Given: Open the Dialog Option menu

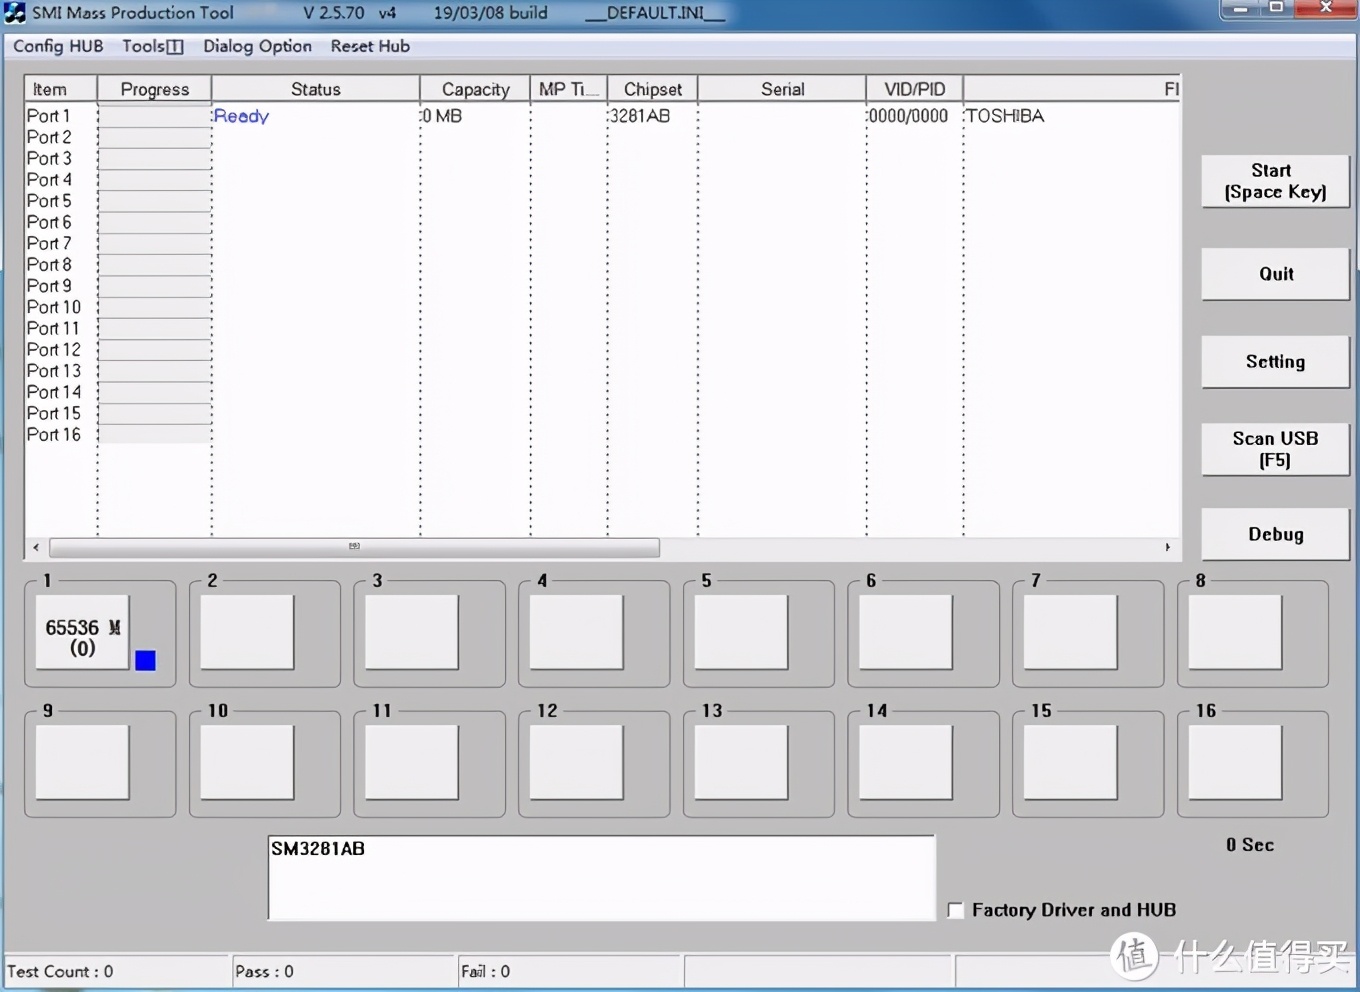Looking at the screenshot, I should 257,46.
